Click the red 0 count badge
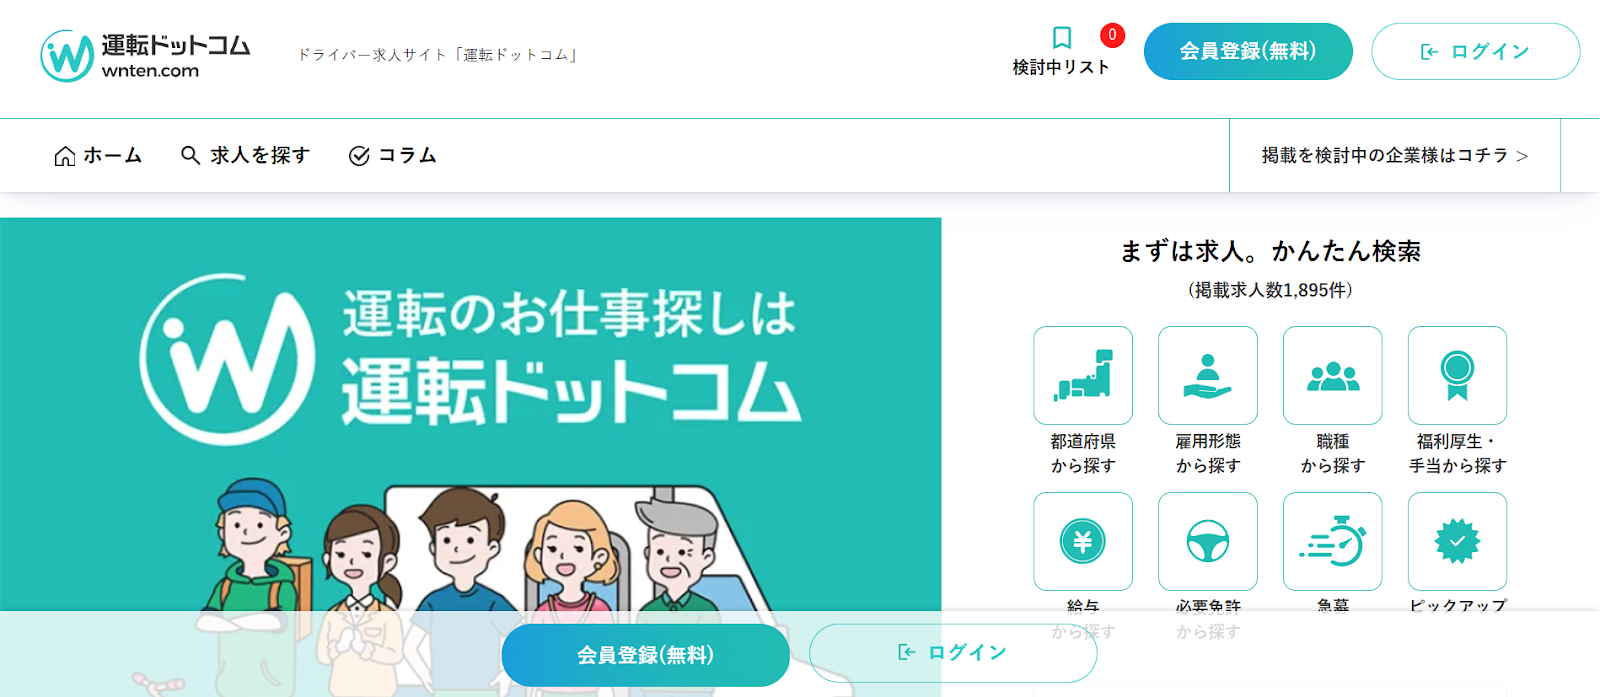 1112,35
